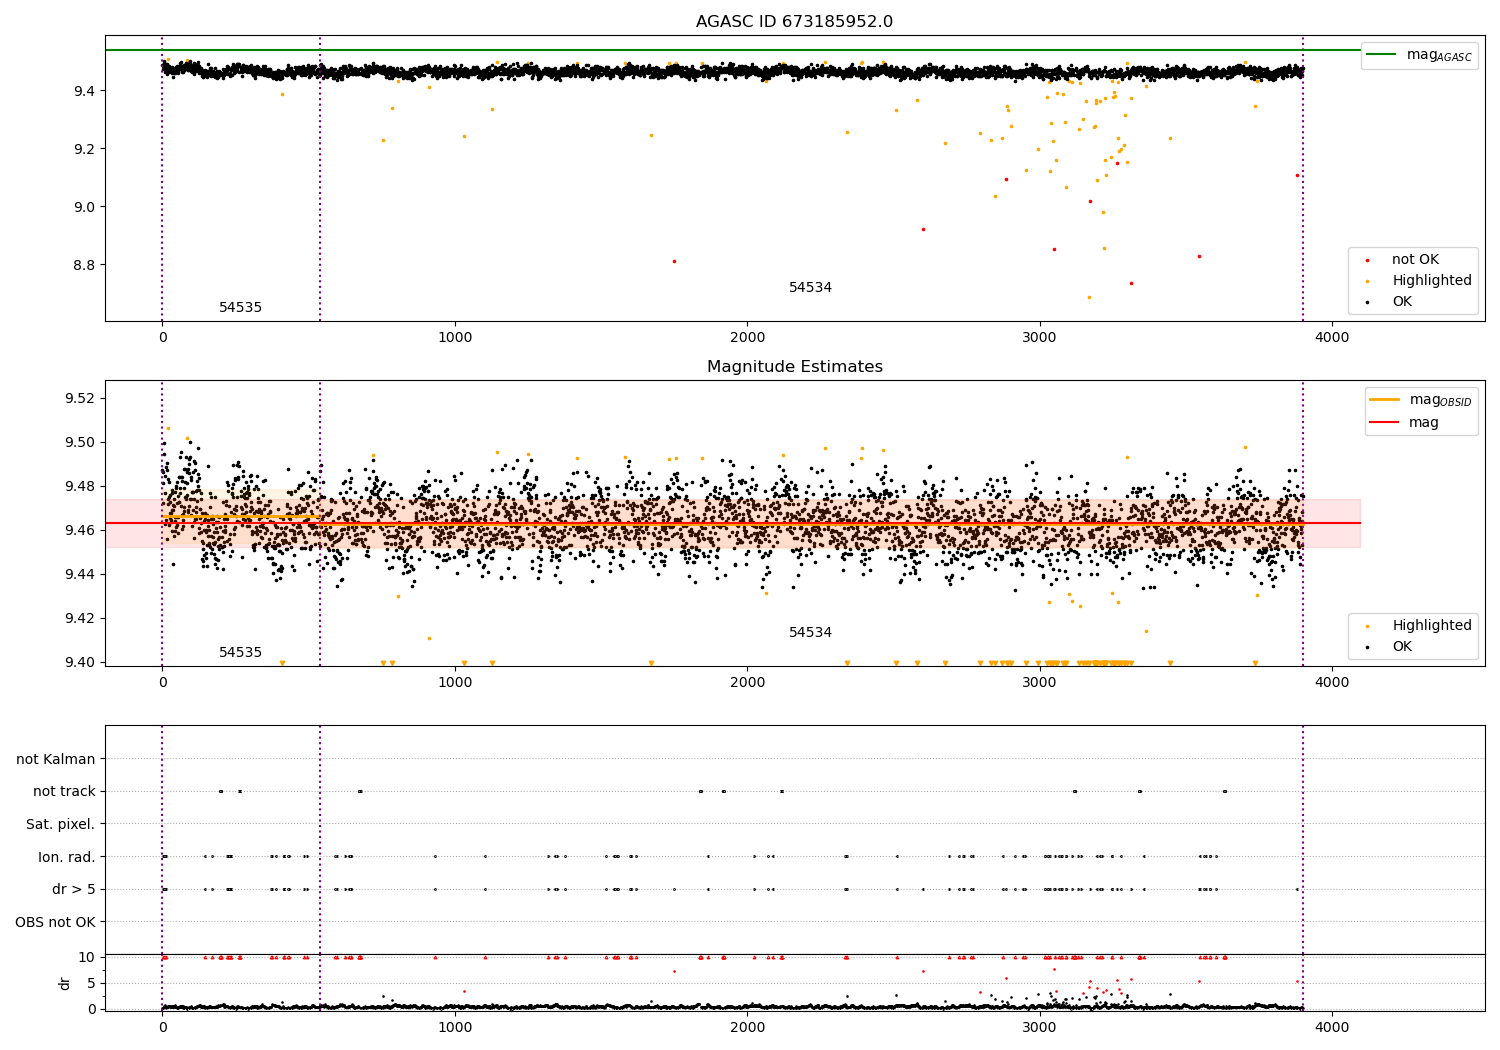Click the 'Sat. pixel.' row label
This screenshot has height=1050, width=1500.
(61, 825)
